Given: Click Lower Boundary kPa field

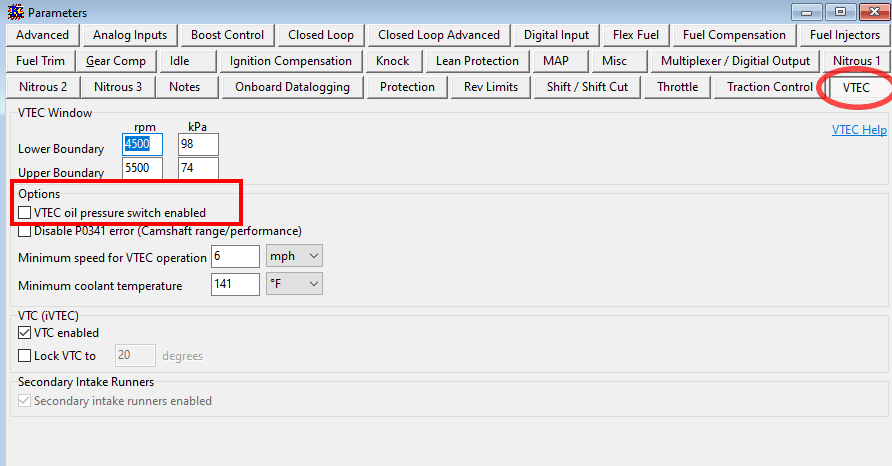Looking at the screenshot, I should 198,145.
